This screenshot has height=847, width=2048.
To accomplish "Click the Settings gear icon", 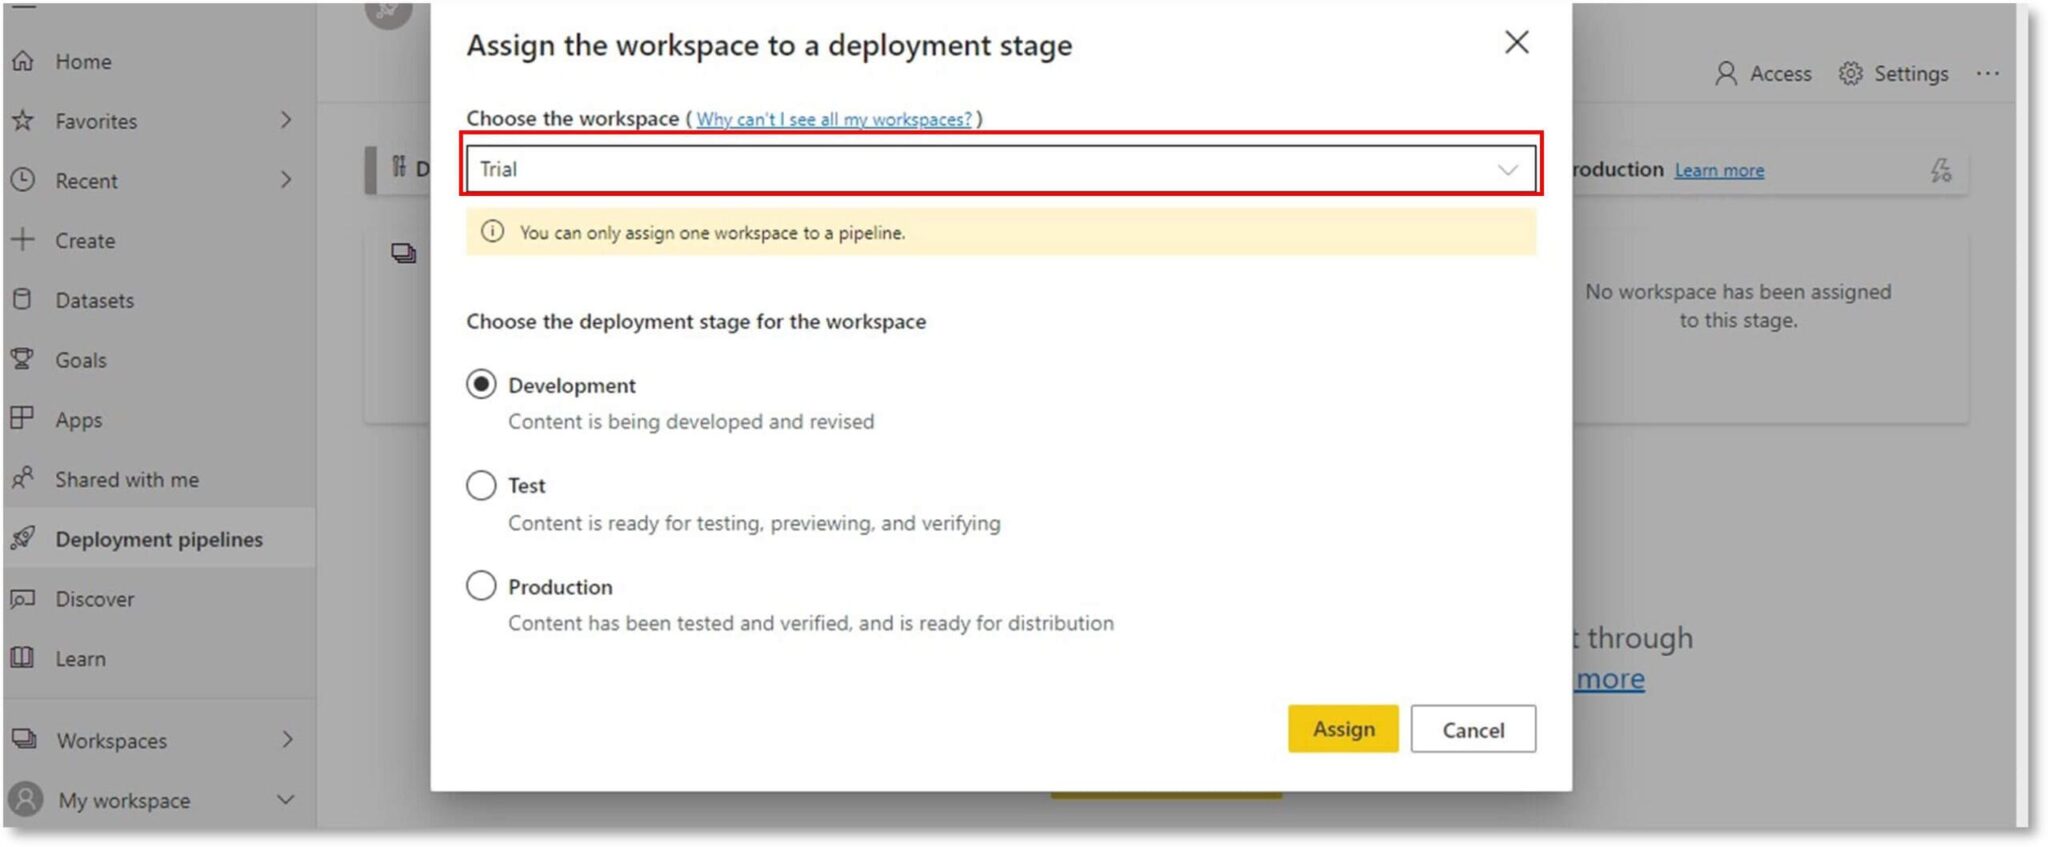I will [1850, 73].
